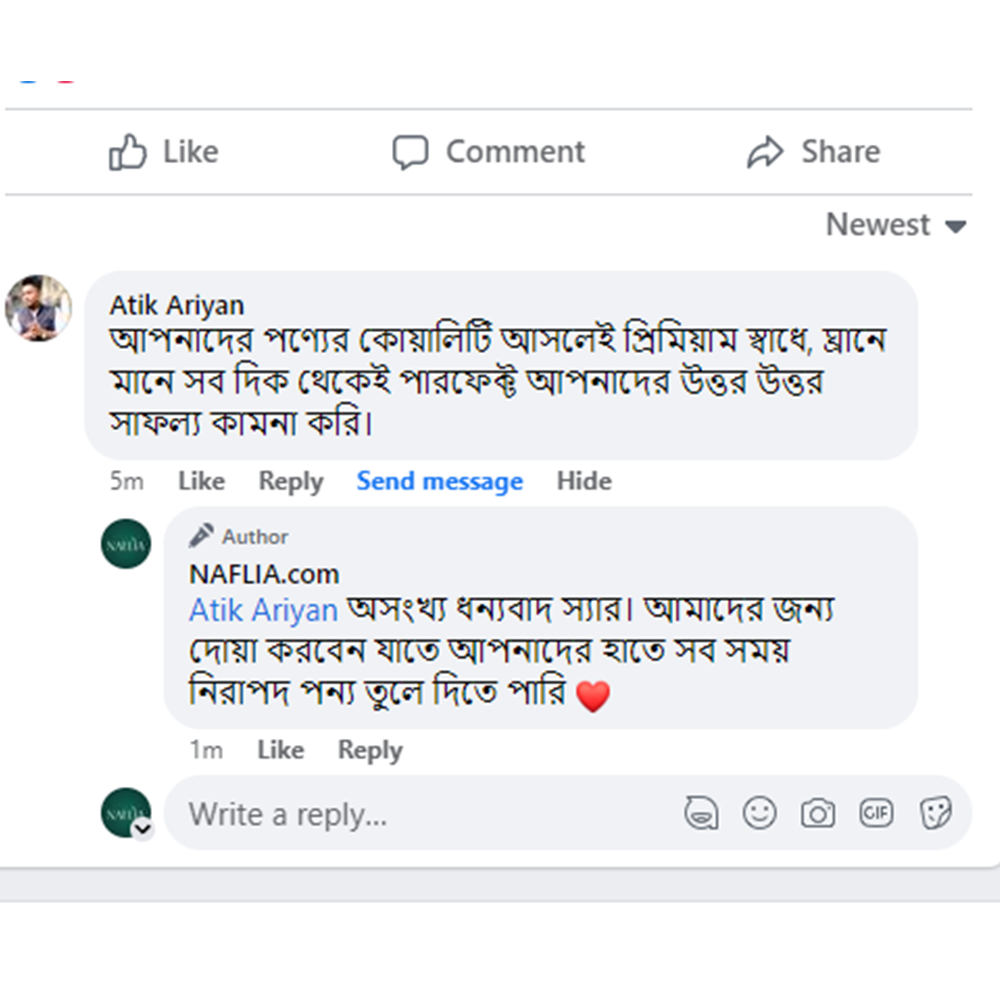Open the Newest sort dropdown
The height and width of the screenshot is (1000, 1000).
(x=895, y=225)
